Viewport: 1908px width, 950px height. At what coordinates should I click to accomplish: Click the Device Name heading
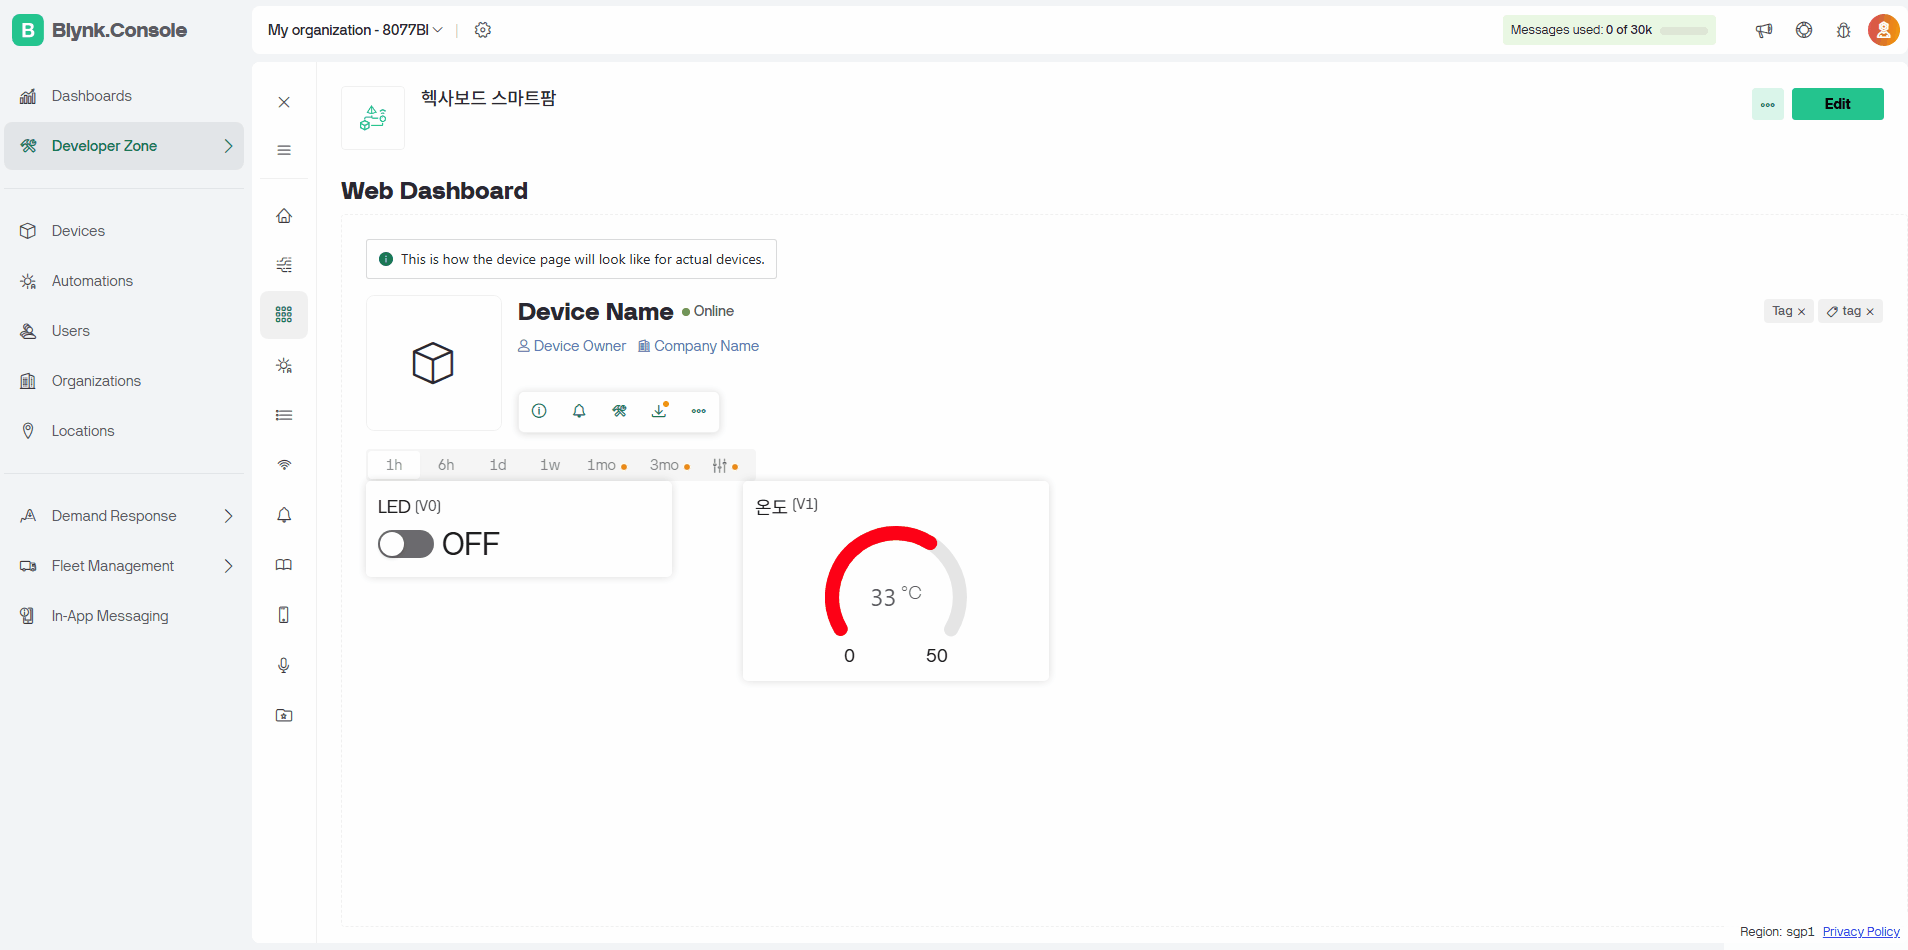[x=596, y=312]
